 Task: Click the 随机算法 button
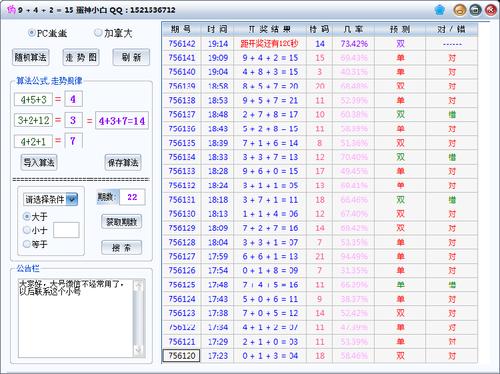pos(30,57)
